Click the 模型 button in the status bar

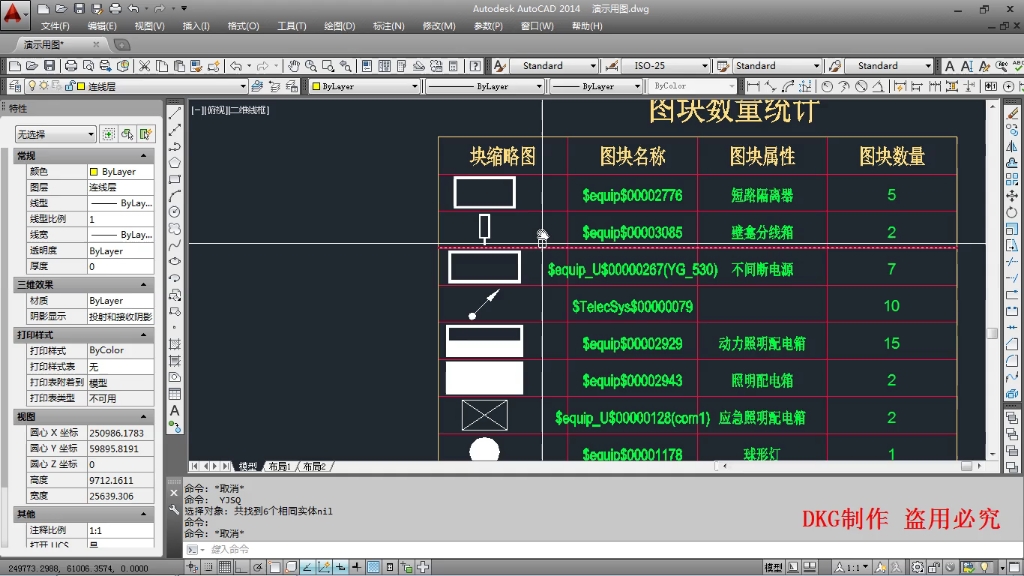pyautogui.click(x=772, y=566)
